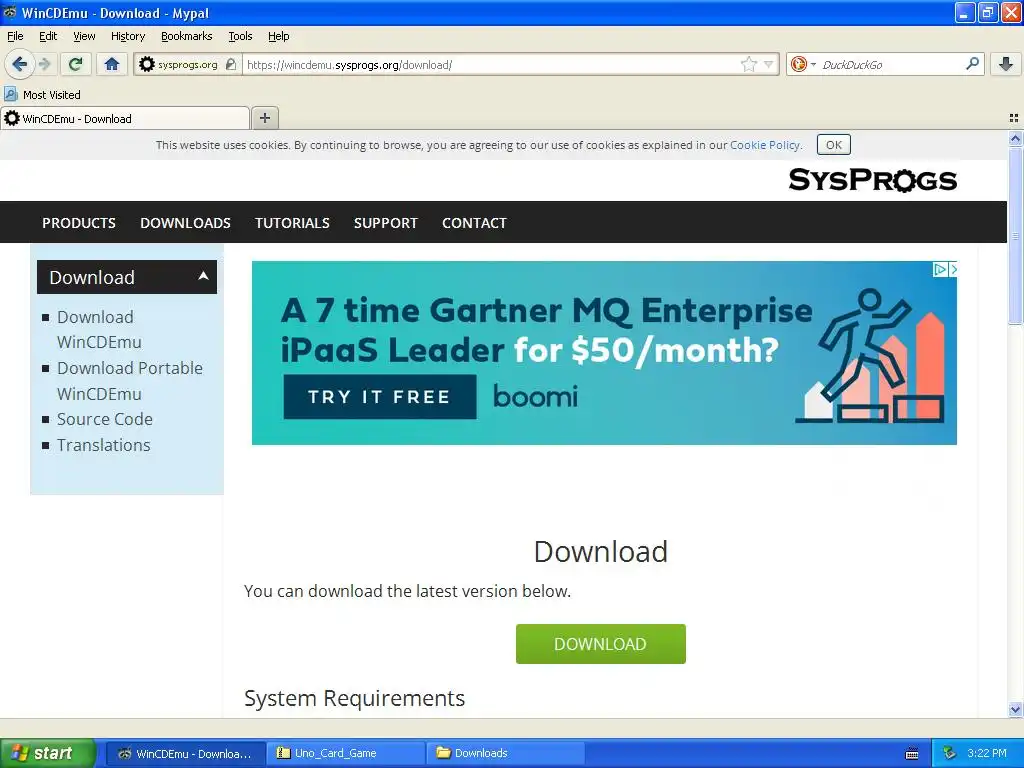Open the Downloads arrow toolbar button
1024x768 pixels.
pyautogui.click(x=1006, y=64)
